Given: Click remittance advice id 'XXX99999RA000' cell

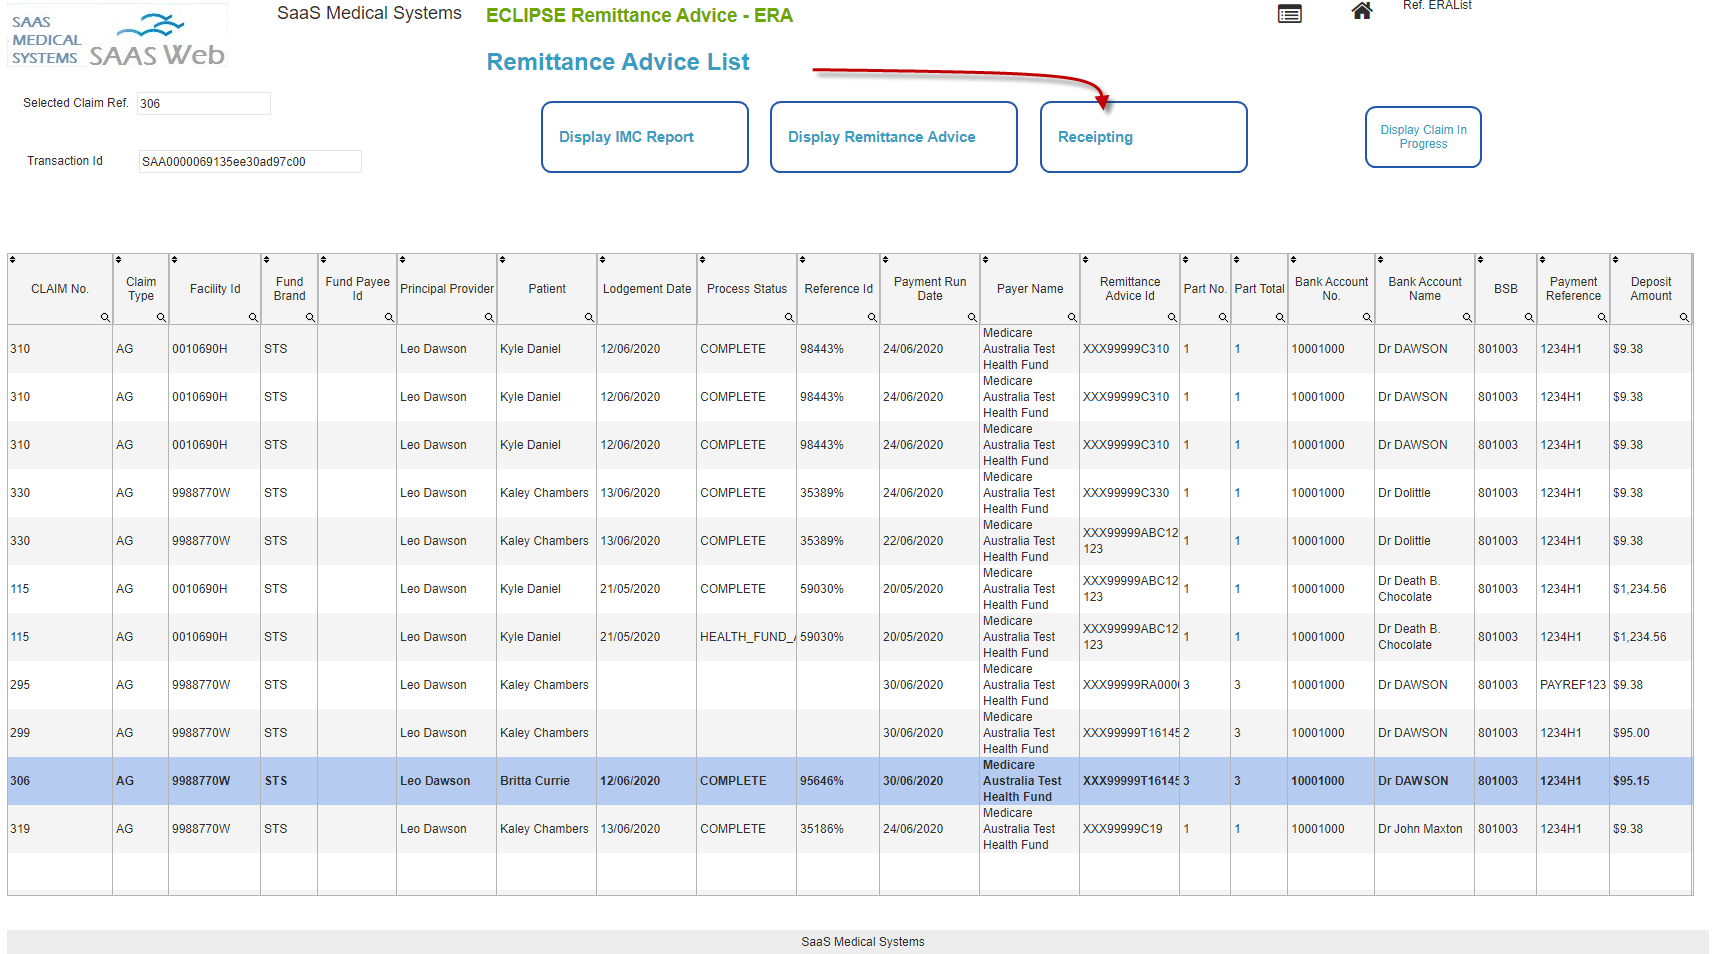Looking at the screenshot, I should pos(1130,685).
